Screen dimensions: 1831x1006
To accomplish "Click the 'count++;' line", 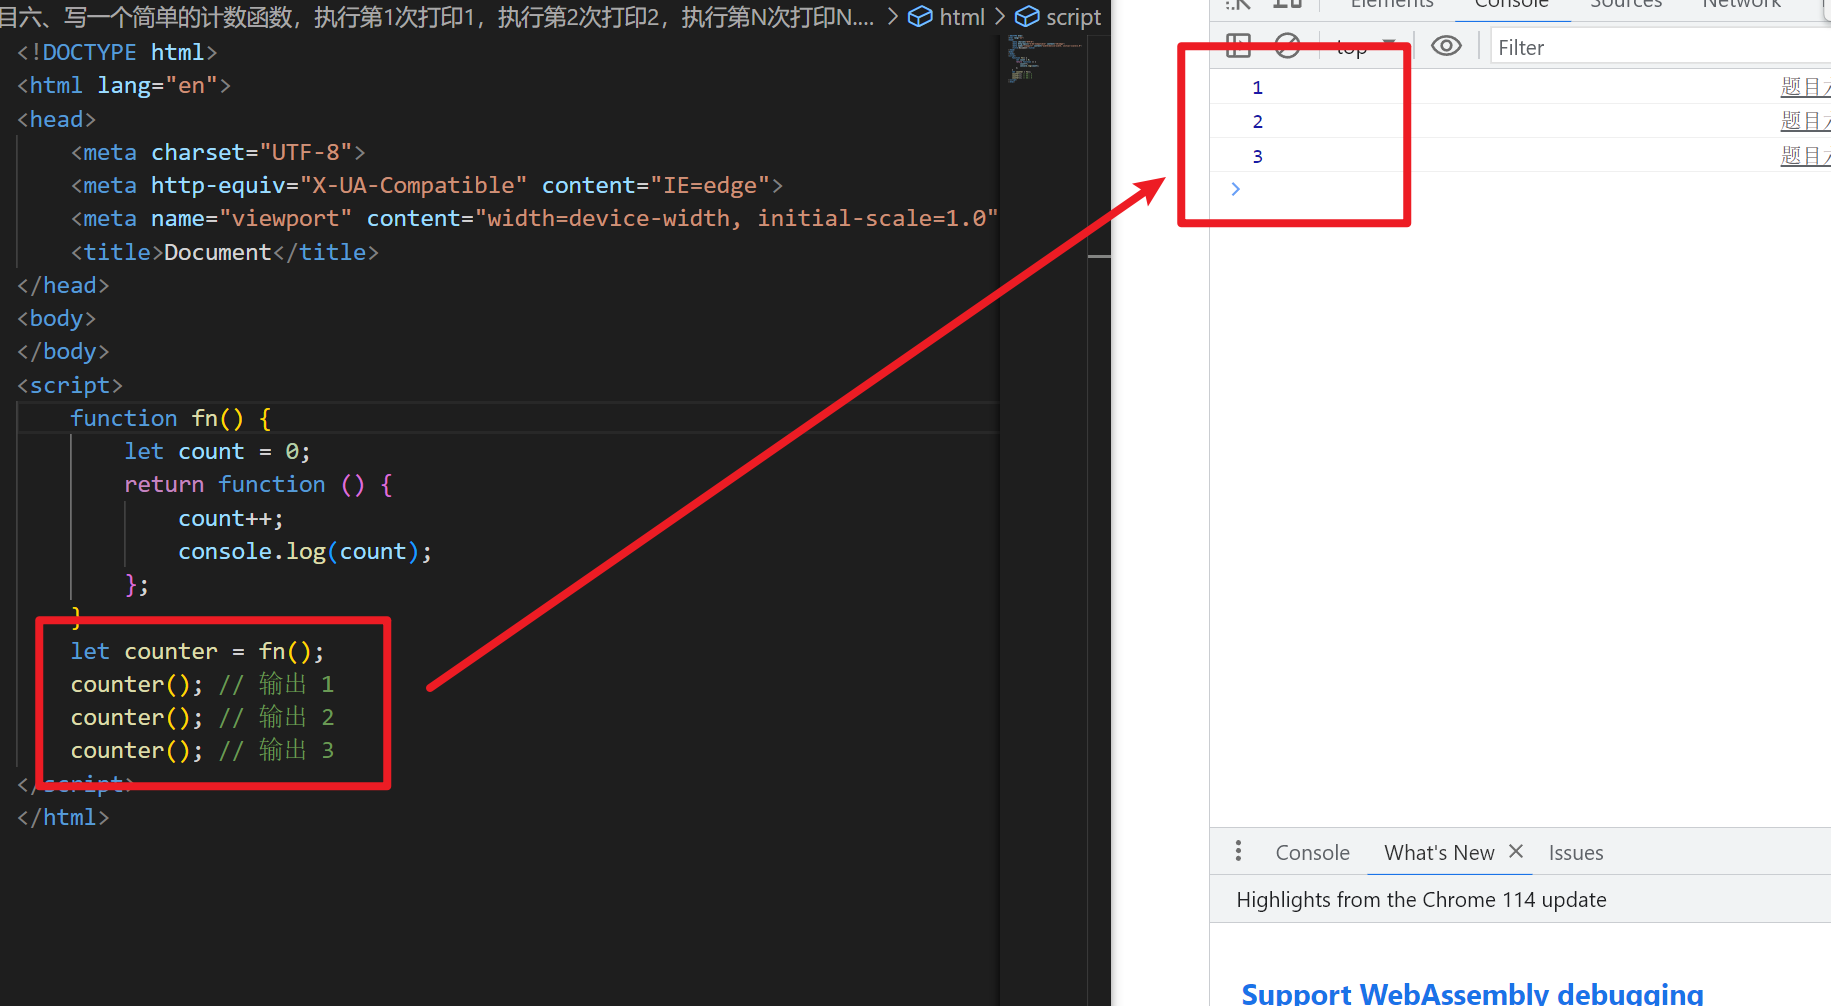I will coord(231,518).
